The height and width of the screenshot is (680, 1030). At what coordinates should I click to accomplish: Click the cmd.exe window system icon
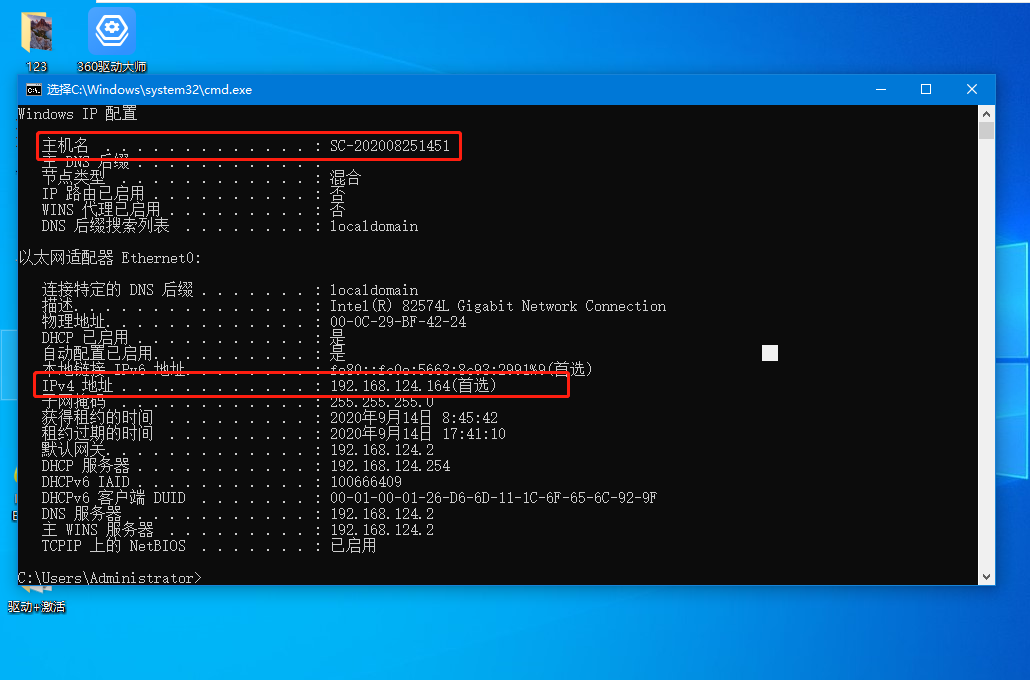pyautogui.click(x=33, y=89)
